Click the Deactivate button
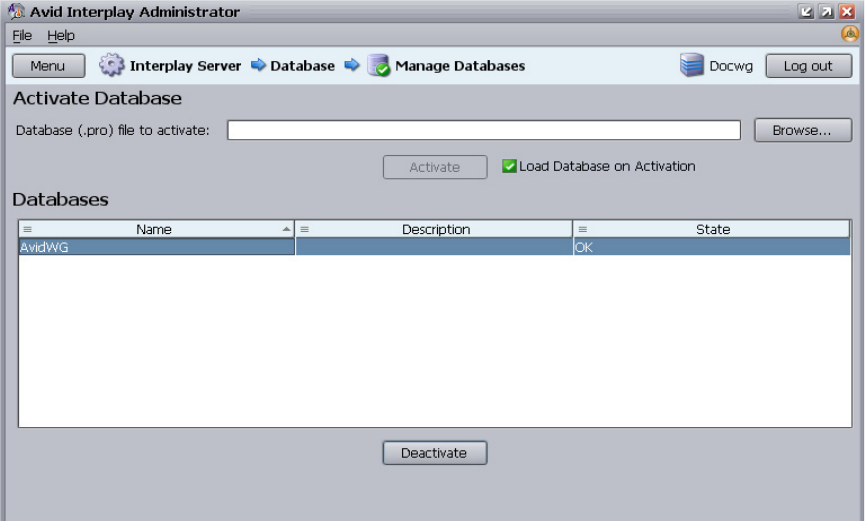Image resolution: width=865 pixels, height=521 pixels. pos(435,453)
